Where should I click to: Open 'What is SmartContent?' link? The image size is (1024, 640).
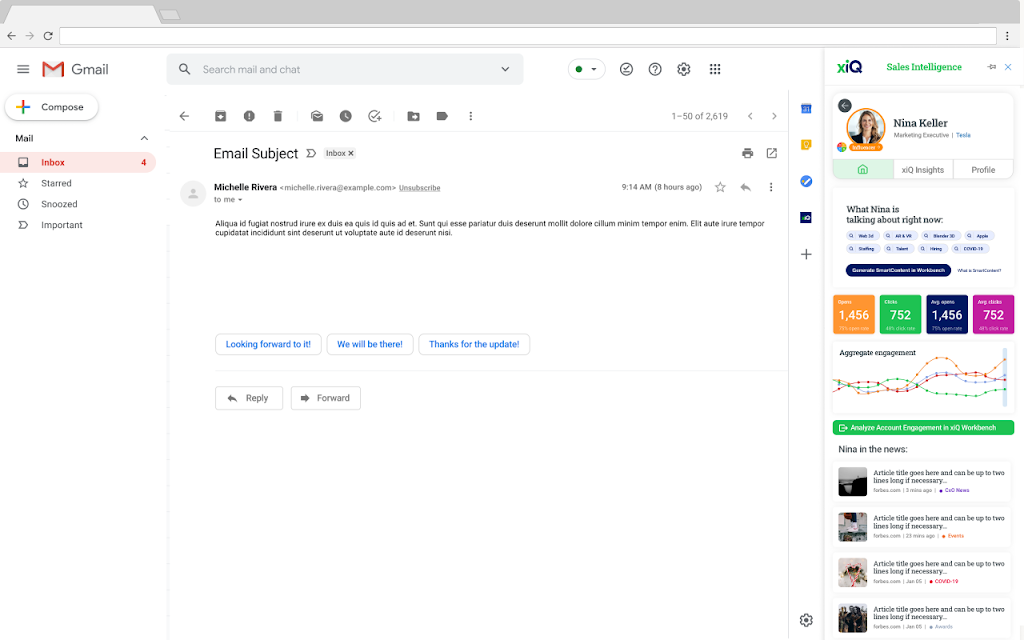click(979, 270)
